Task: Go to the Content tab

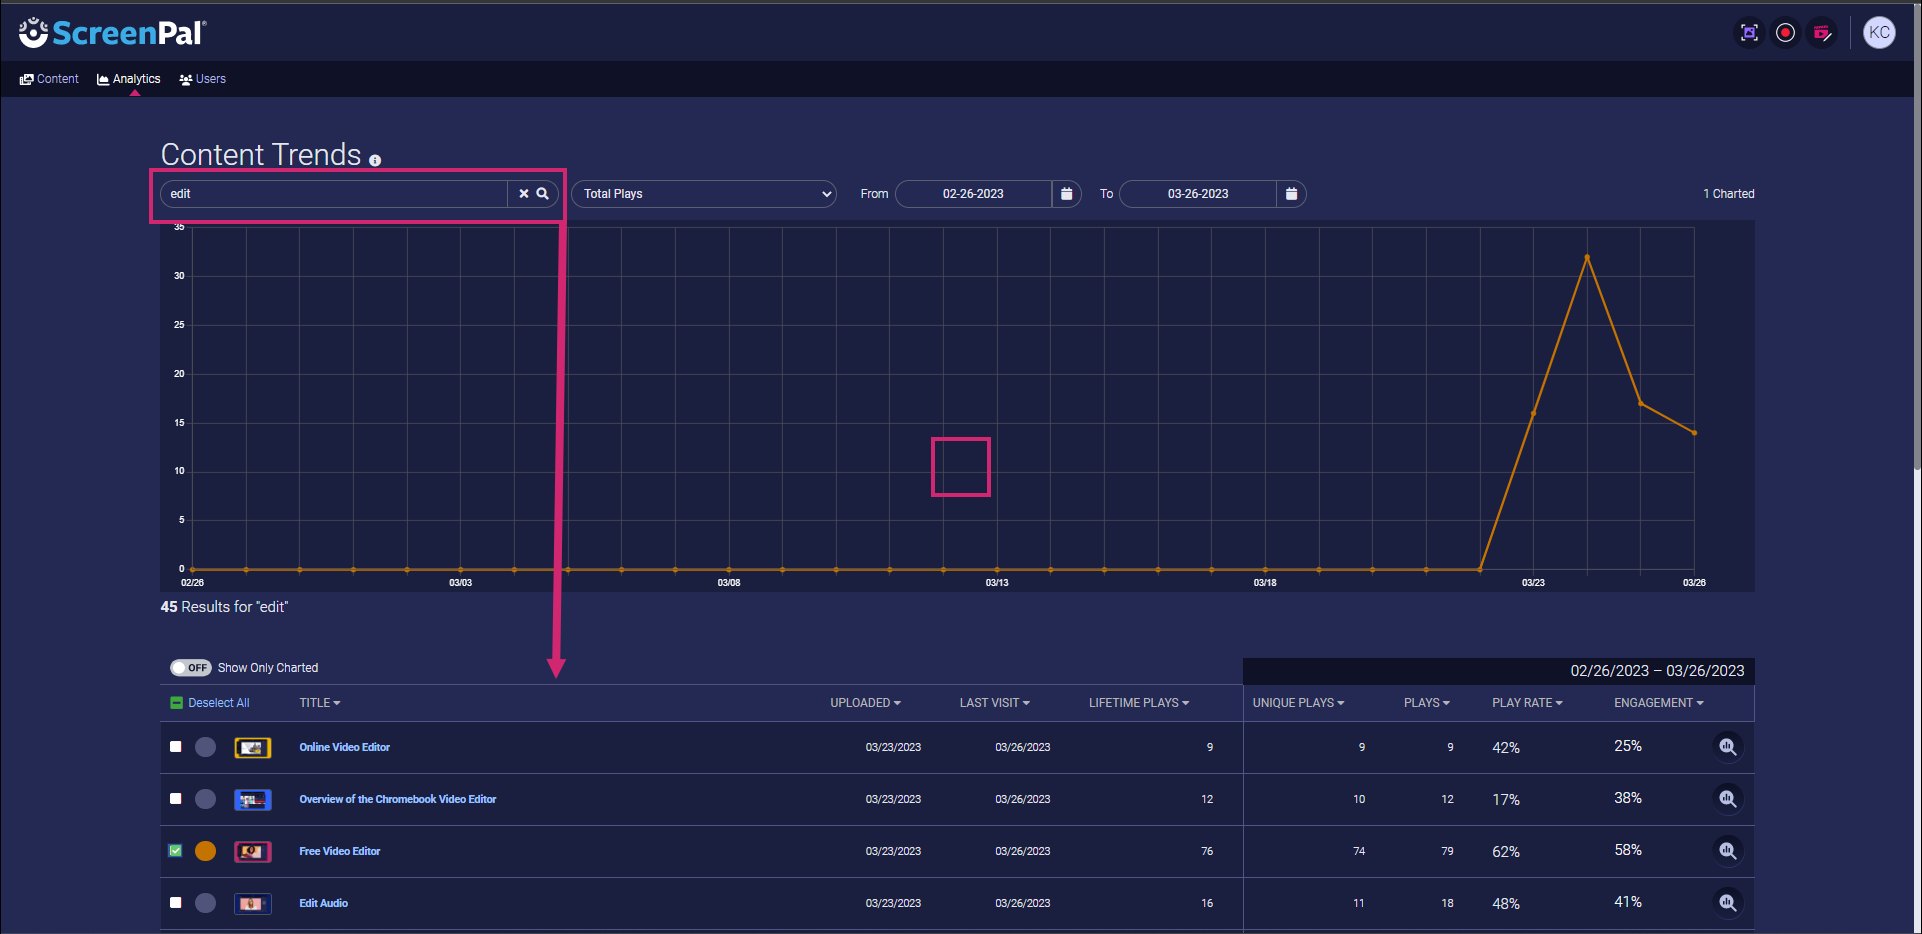Action: 49,79
